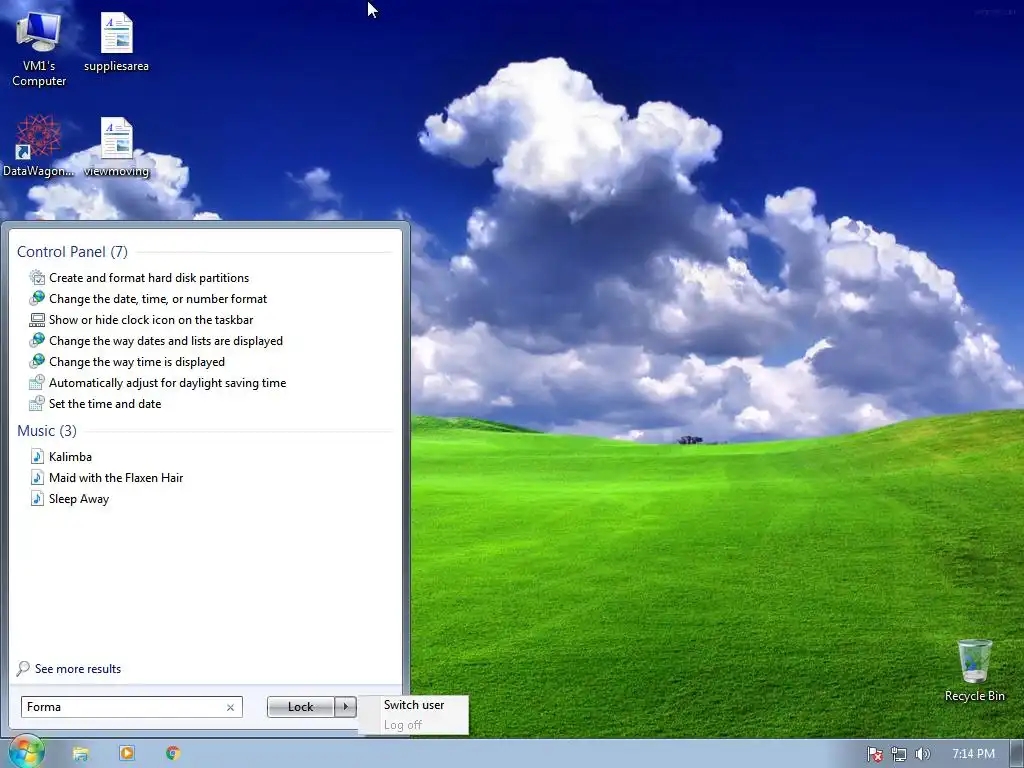Launch Google Chrome from the taskbar
Image resolution: width=1024 pixels, height=768 pixels.
pos(173,753)
